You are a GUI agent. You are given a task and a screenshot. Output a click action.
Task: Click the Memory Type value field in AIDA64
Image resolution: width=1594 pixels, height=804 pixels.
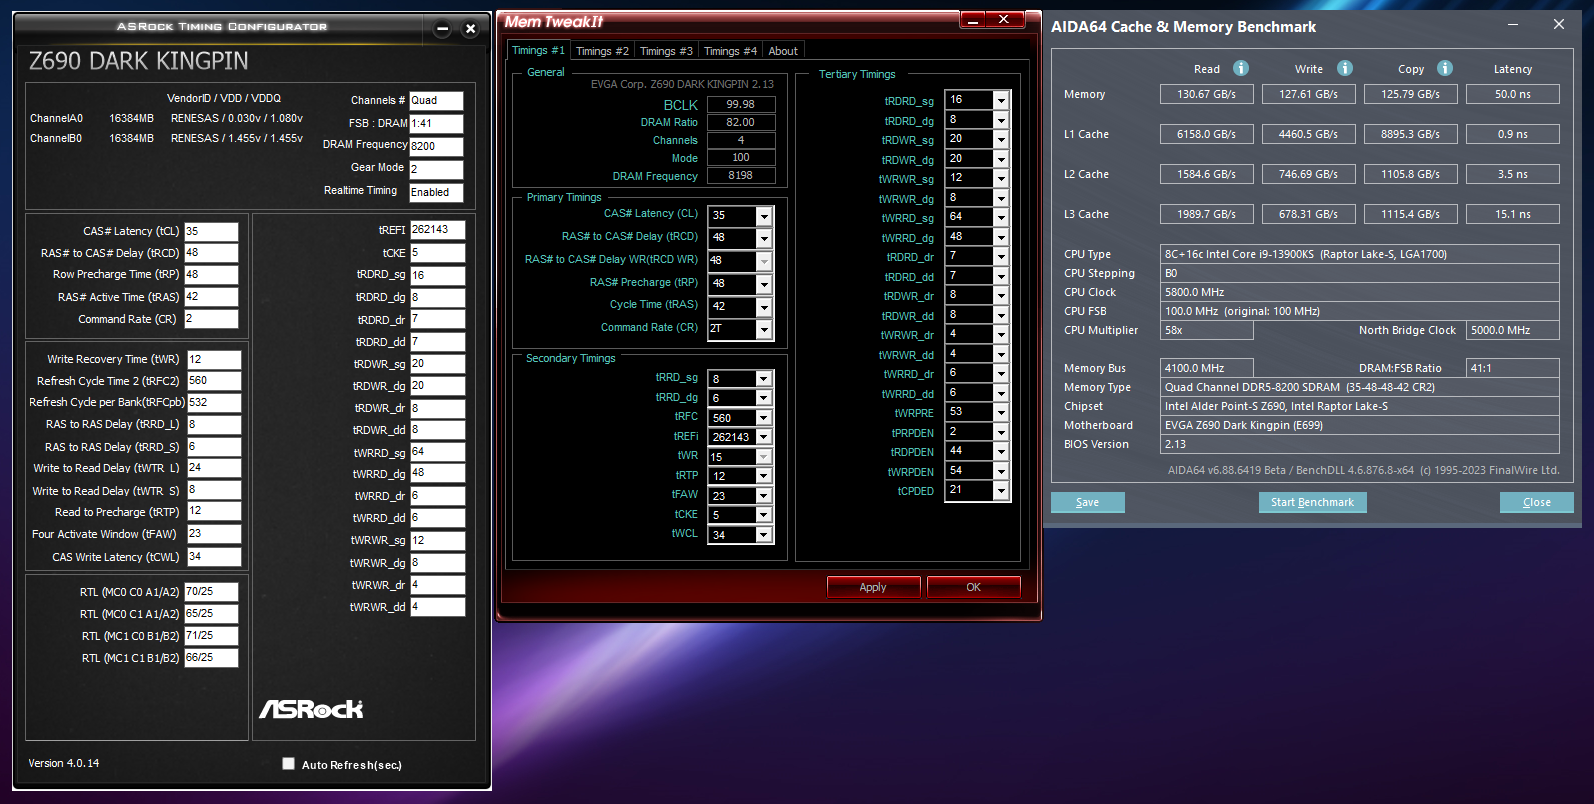[x=1360, y=387]
